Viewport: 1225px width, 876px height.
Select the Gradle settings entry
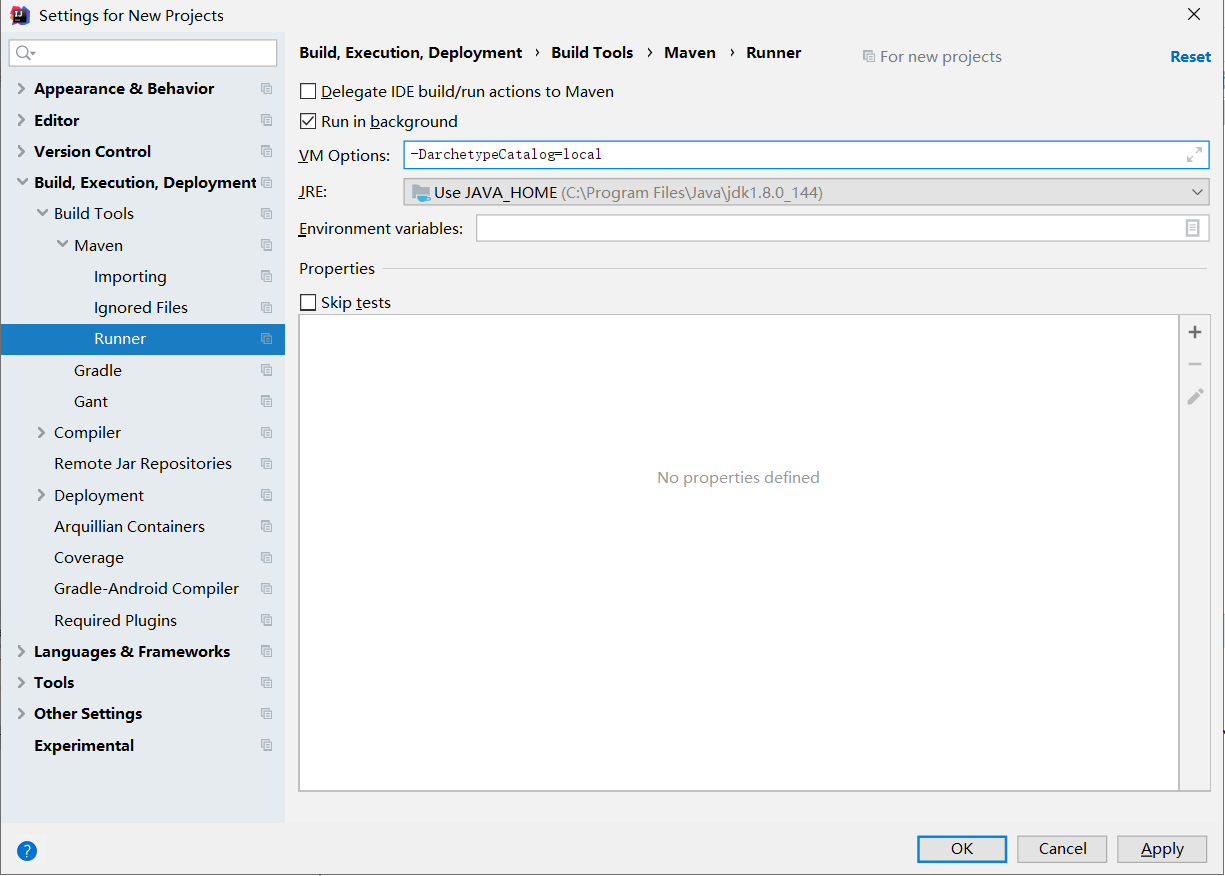point(97,370)
